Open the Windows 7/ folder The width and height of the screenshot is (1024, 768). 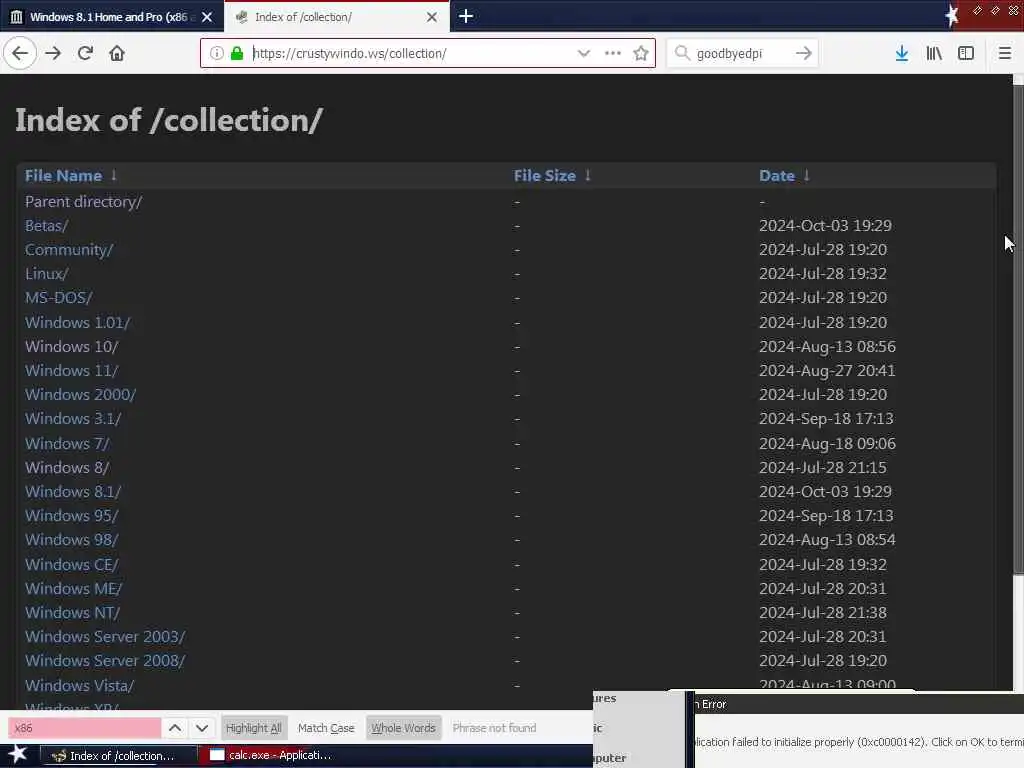[x=67, y=443]
